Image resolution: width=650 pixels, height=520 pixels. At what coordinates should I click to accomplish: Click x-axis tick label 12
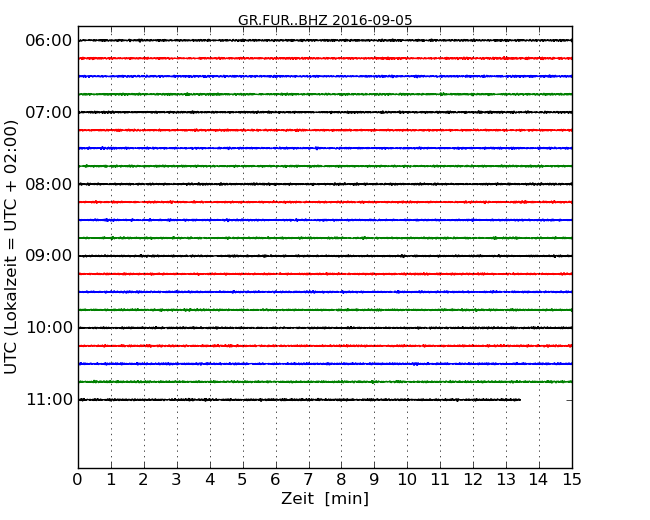coord(473,479)
